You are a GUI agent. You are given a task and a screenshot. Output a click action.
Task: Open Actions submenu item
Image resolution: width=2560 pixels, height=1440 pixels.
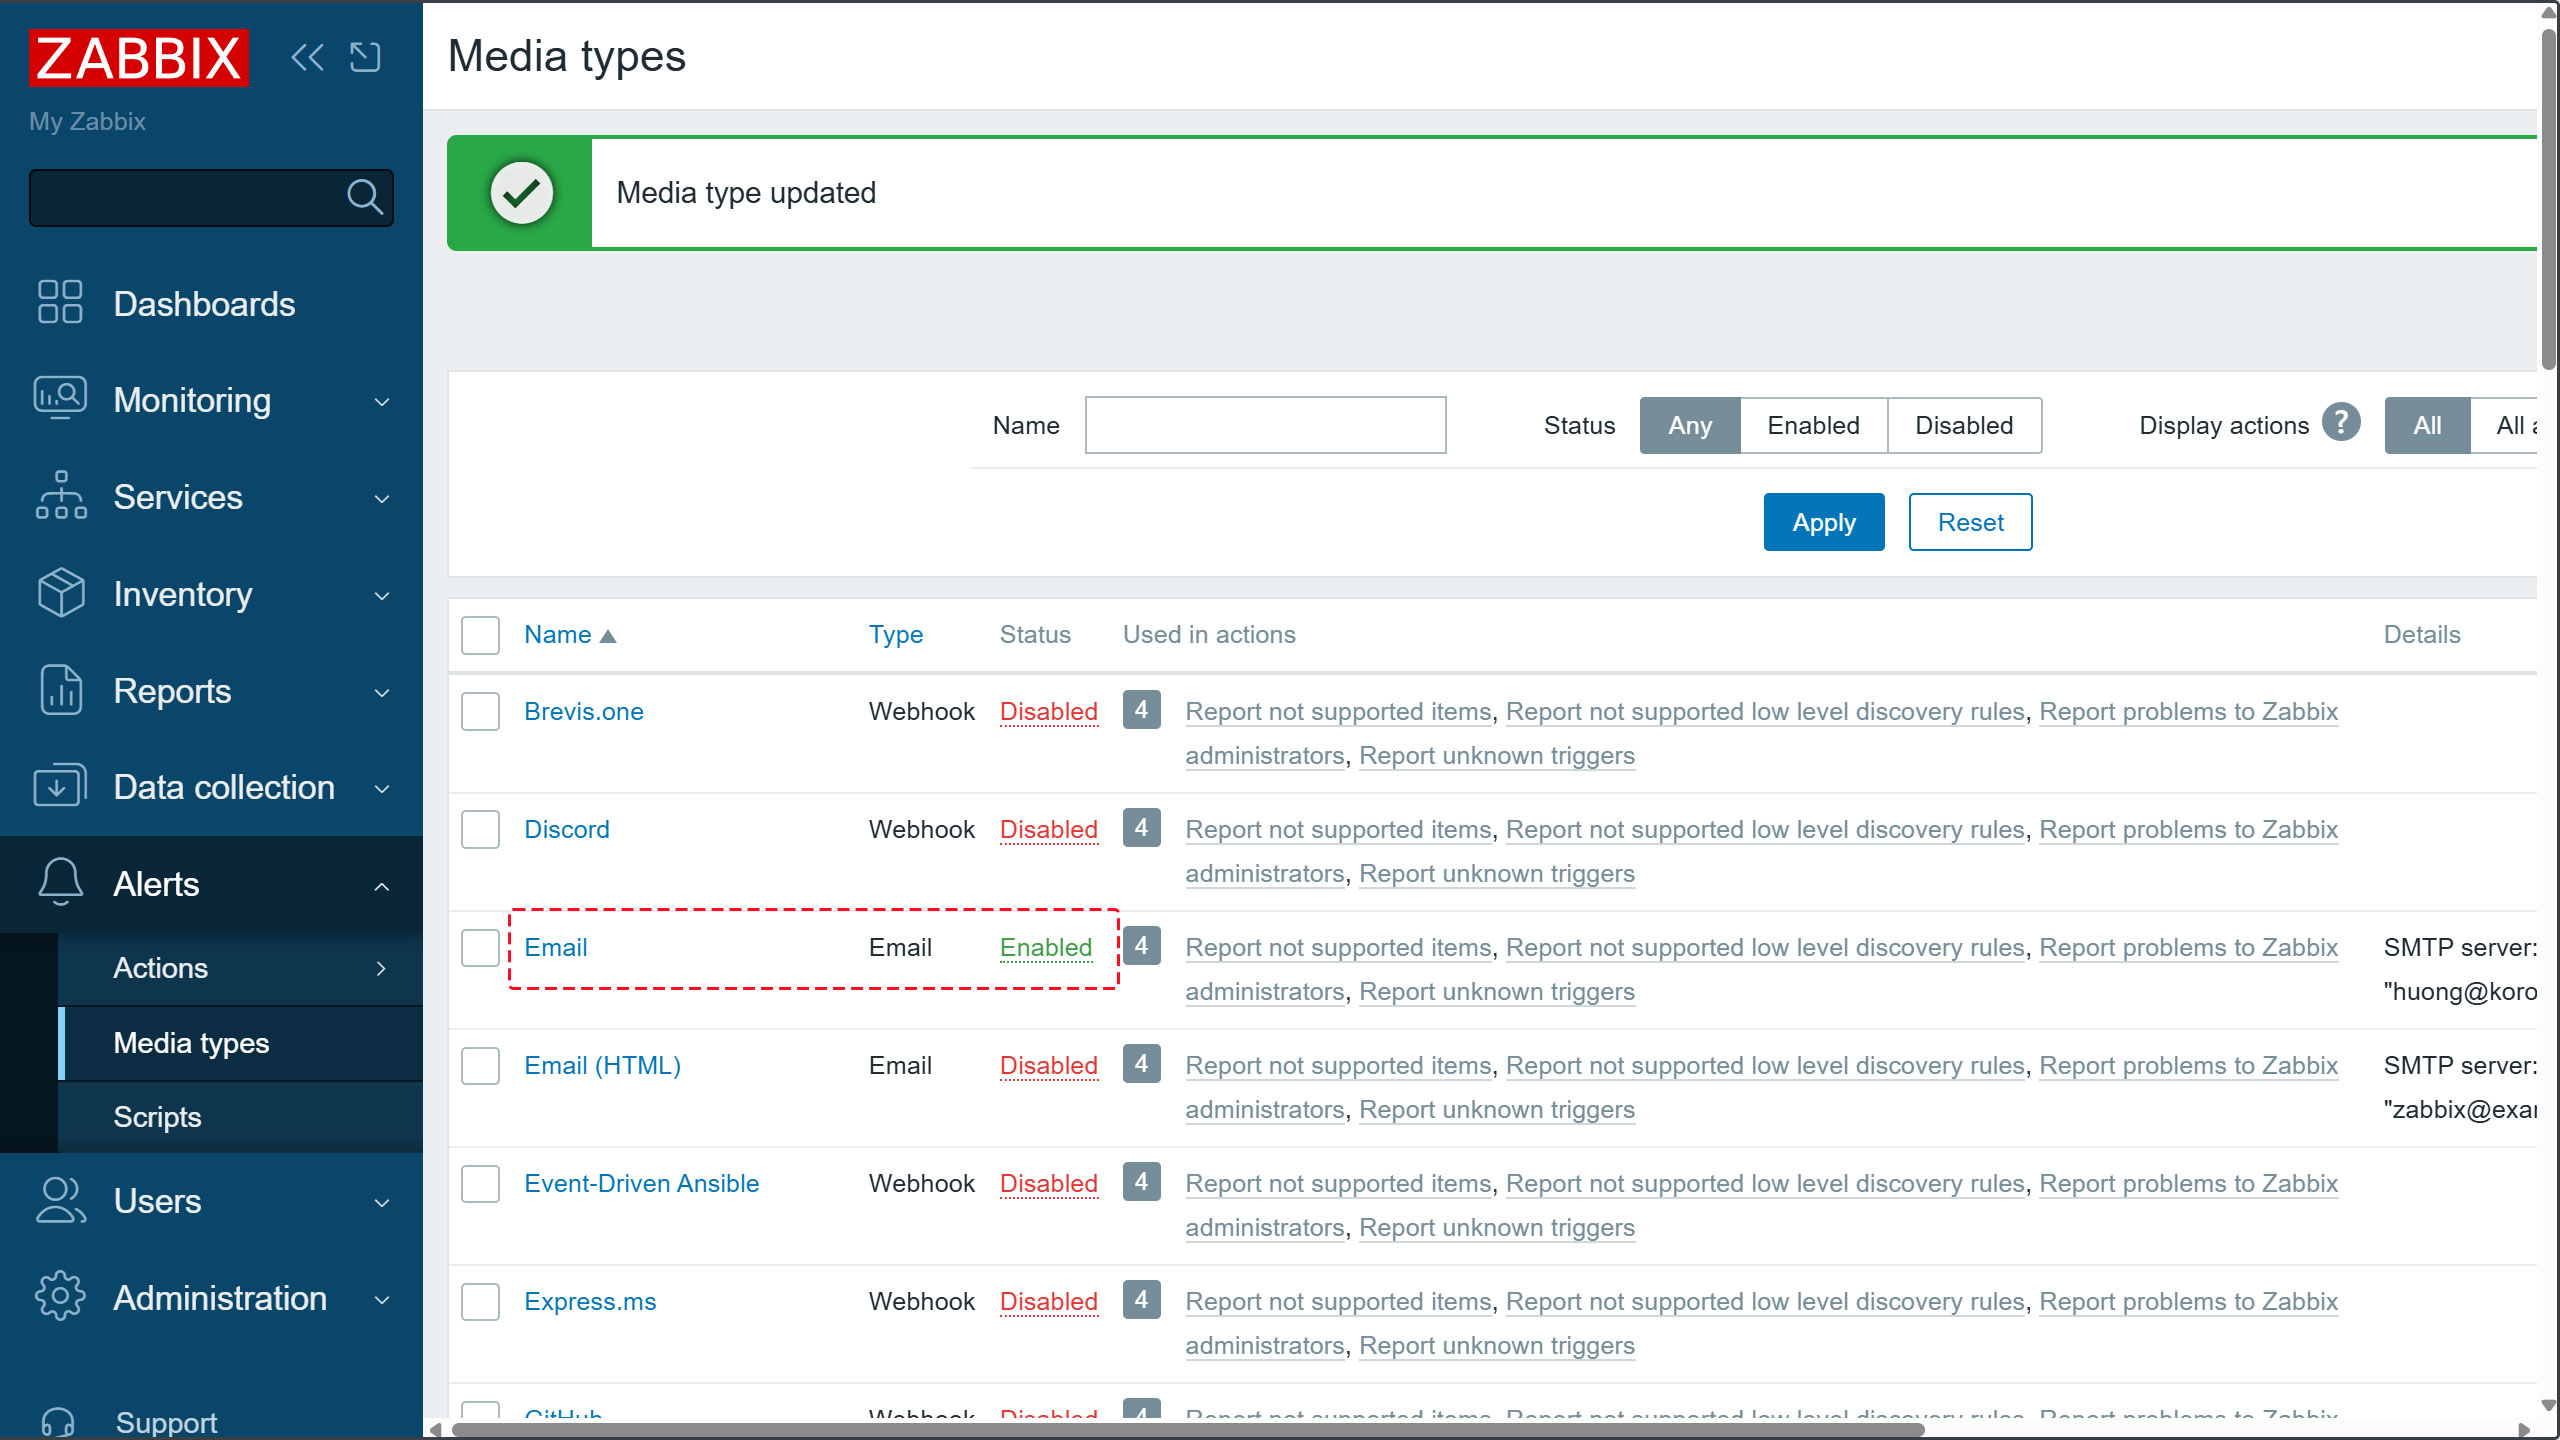(160, 968)
